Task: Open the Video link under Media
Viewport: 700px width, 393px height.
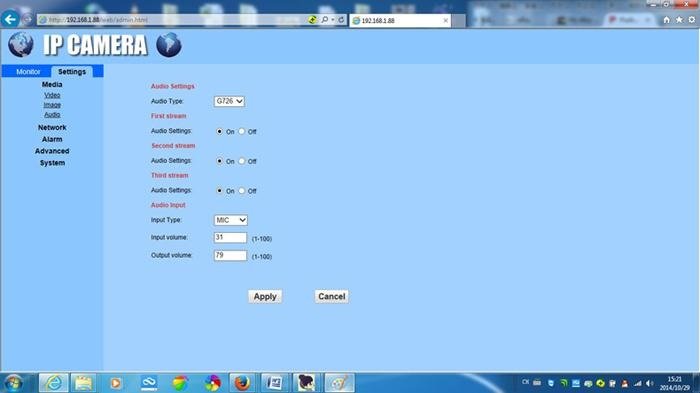Action: [52, 95]
